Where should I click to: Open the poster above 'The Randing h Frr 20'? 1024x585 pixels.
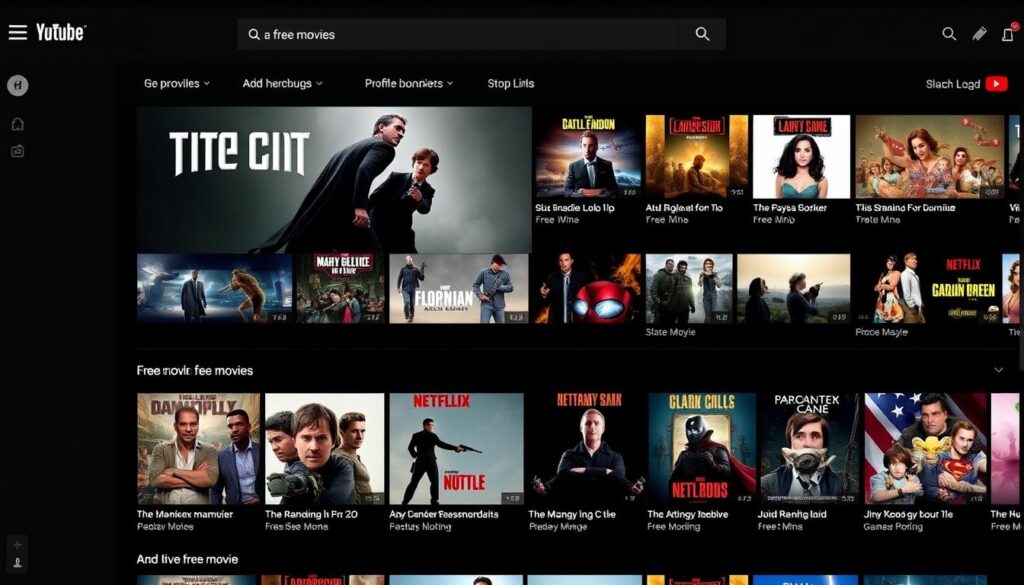(325, 449)
